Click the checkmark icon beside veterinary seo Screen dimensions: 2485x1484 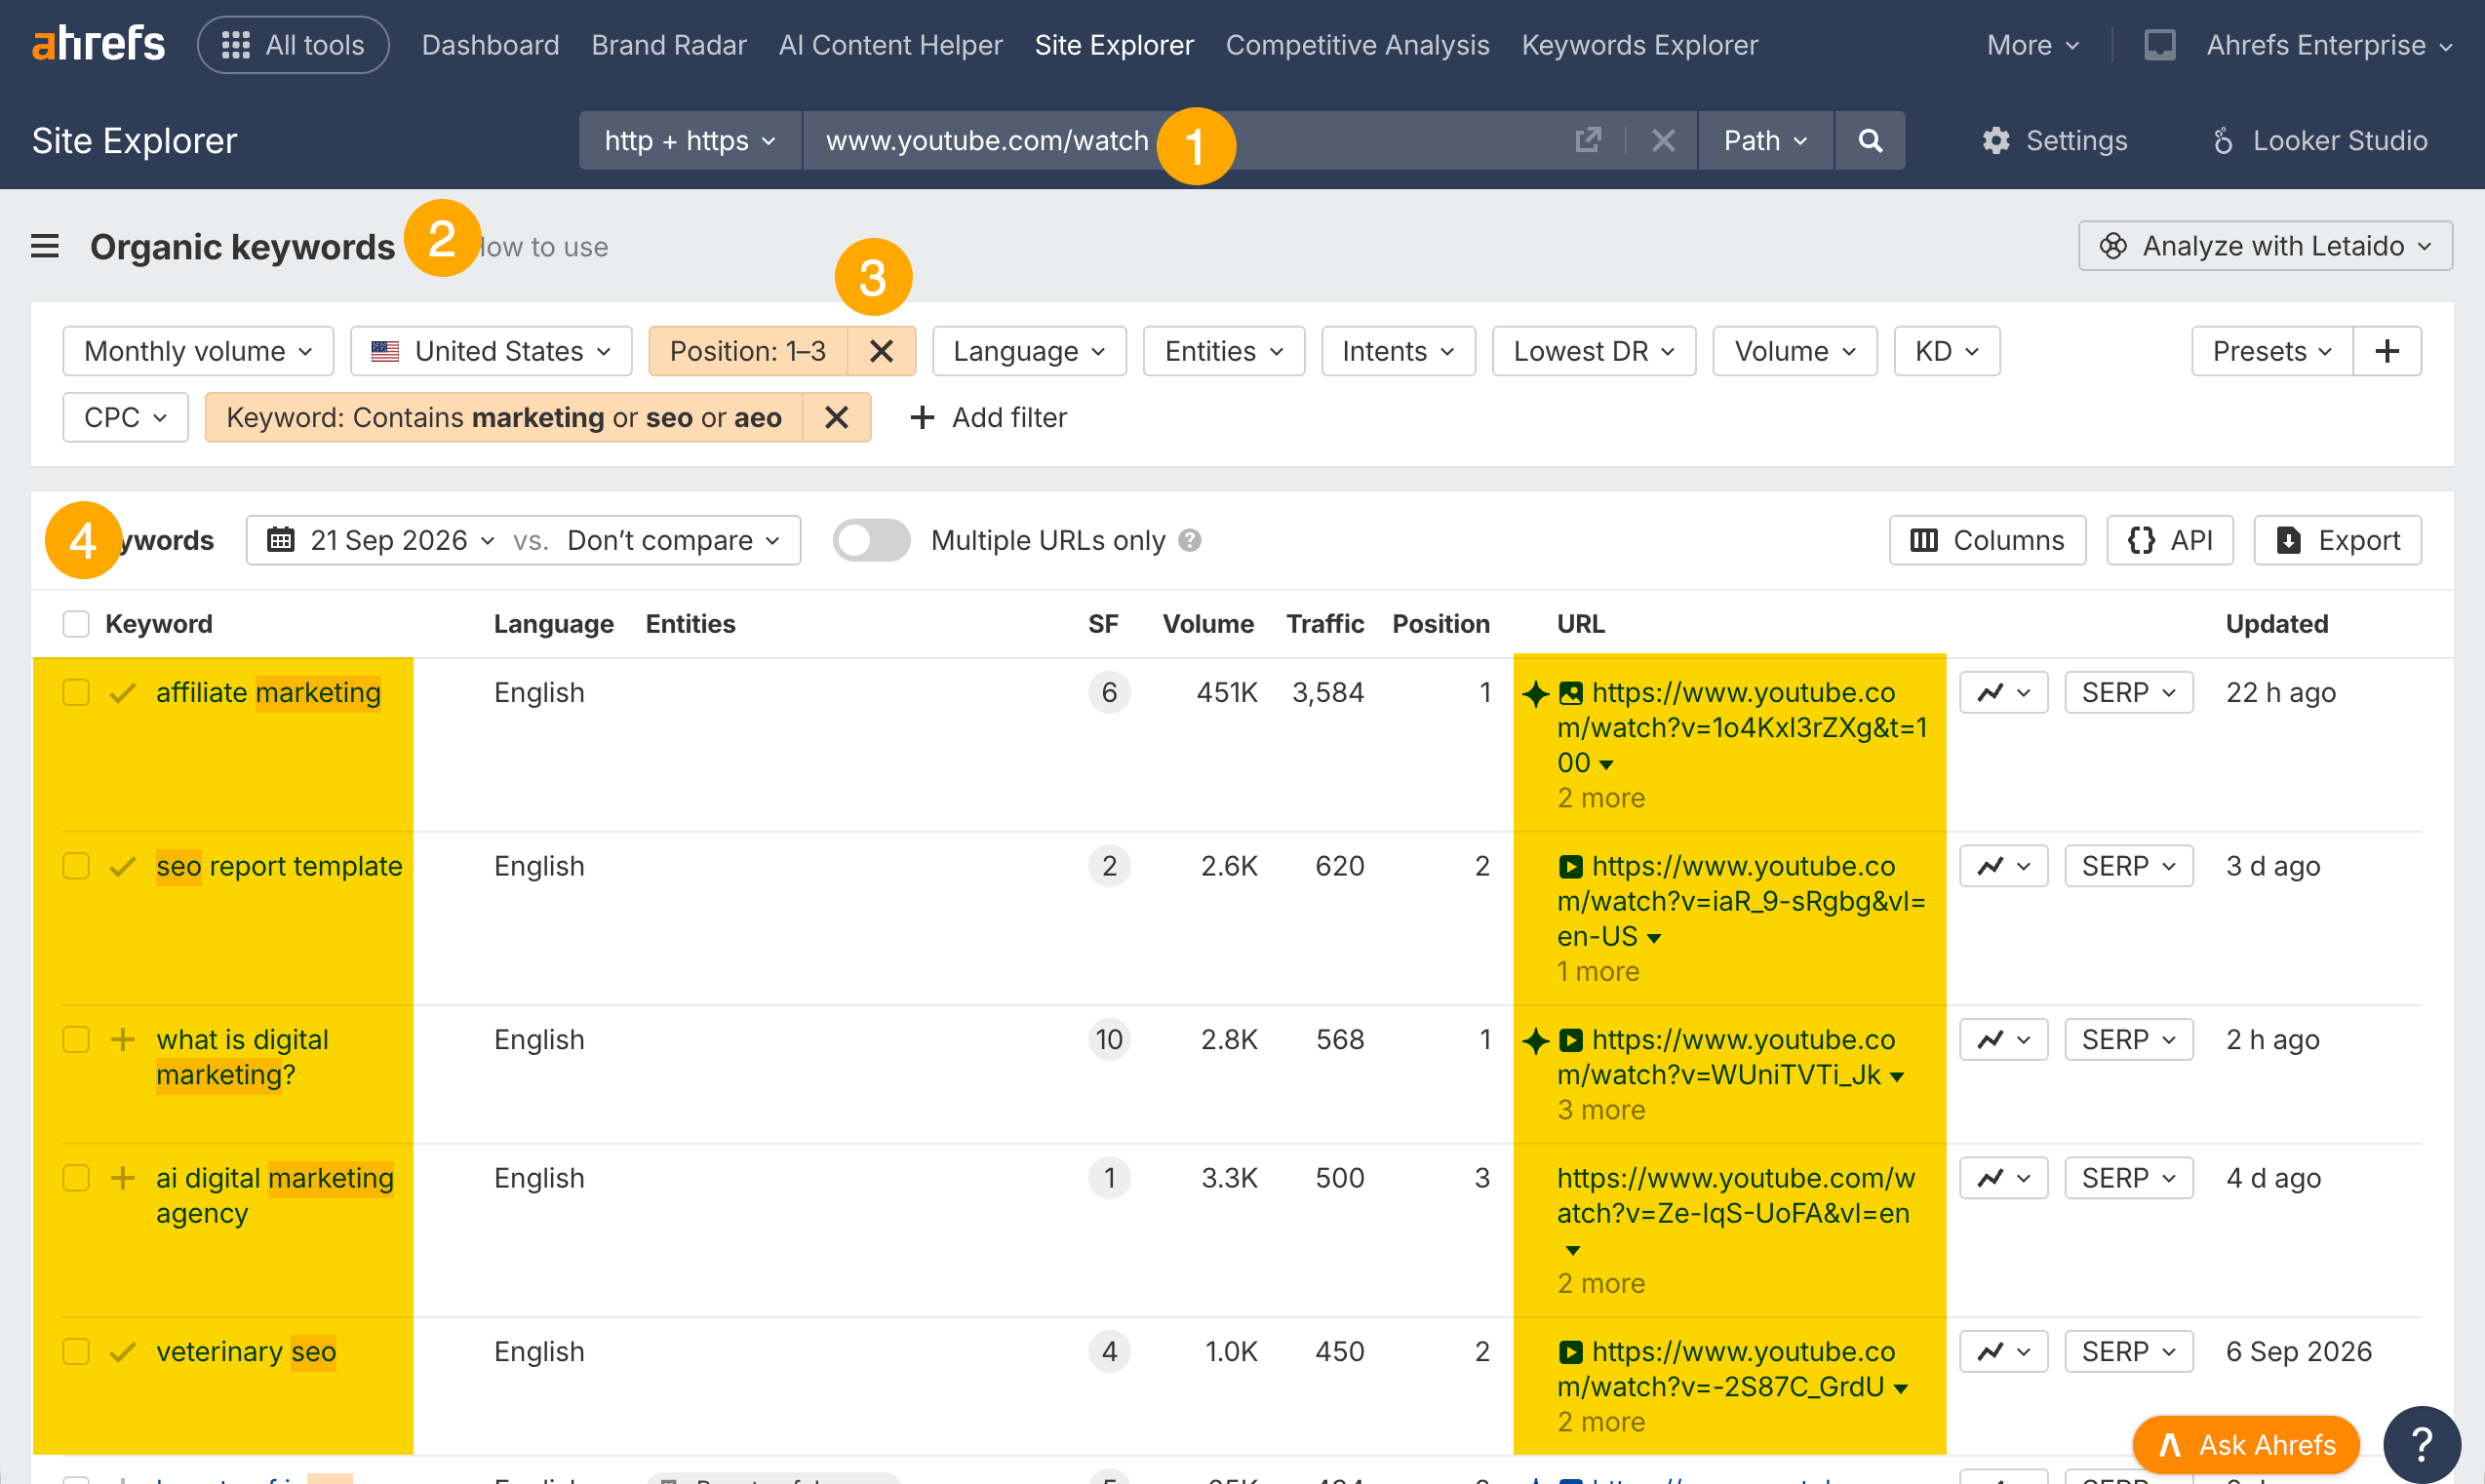coord(123,1352)
